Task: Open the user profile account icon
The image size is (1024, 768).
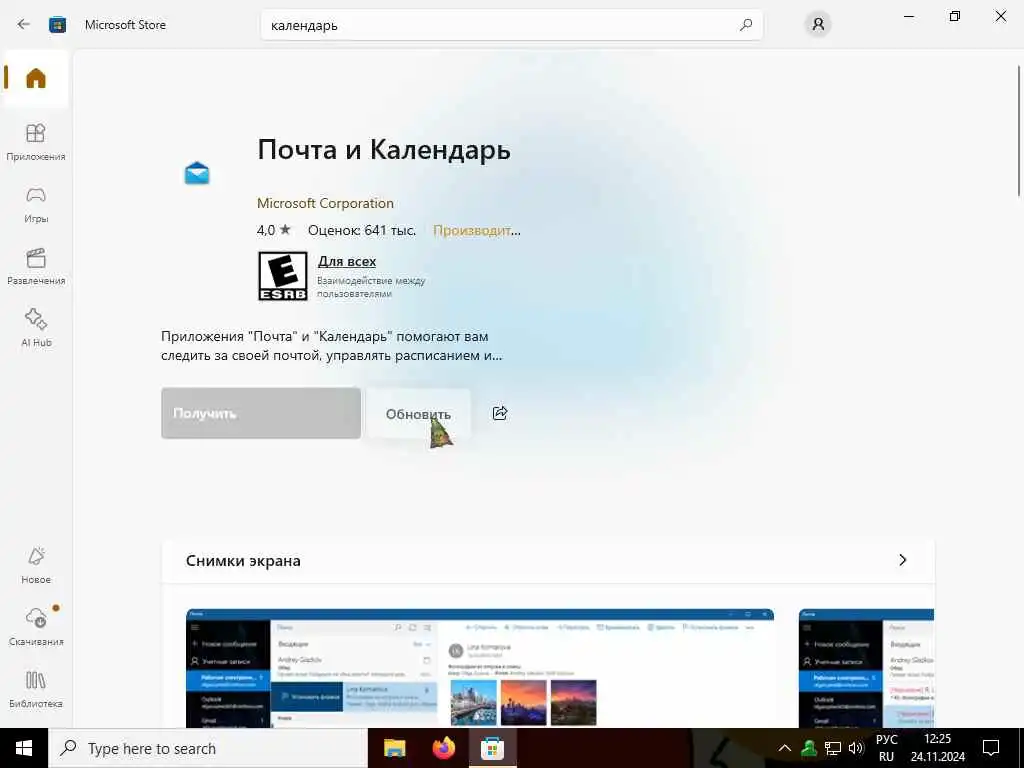Action: 818,25
